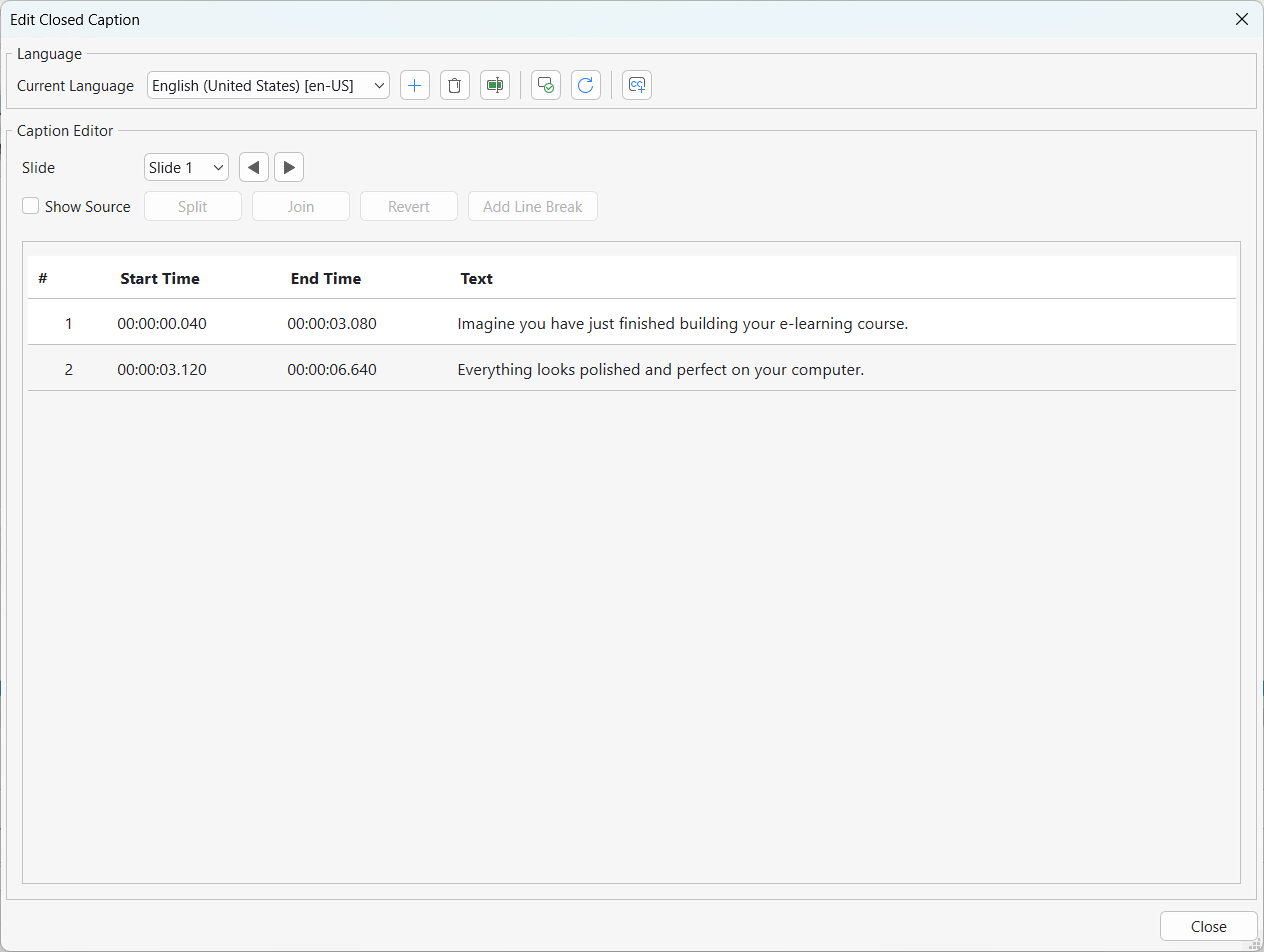Click the blue circular refresh arrow icon
The image size is (1264, 952).
(x=586, y=85)
